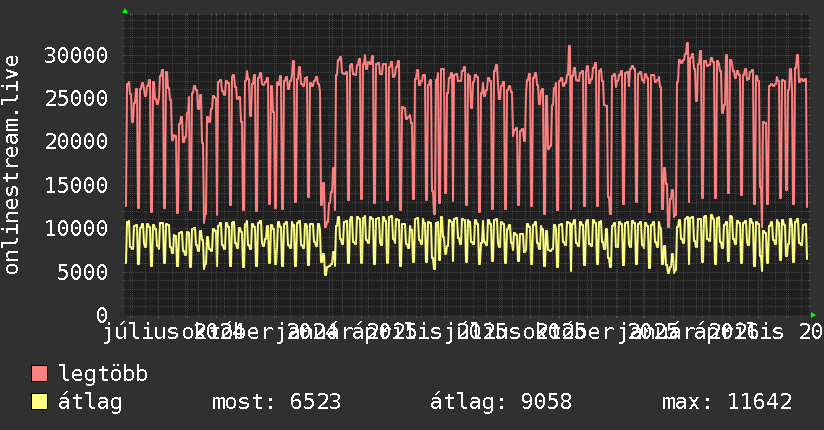Screen dimensions: 824x430
Task: Click the 15000 y-axis label
Action: [x=76, y=185]
